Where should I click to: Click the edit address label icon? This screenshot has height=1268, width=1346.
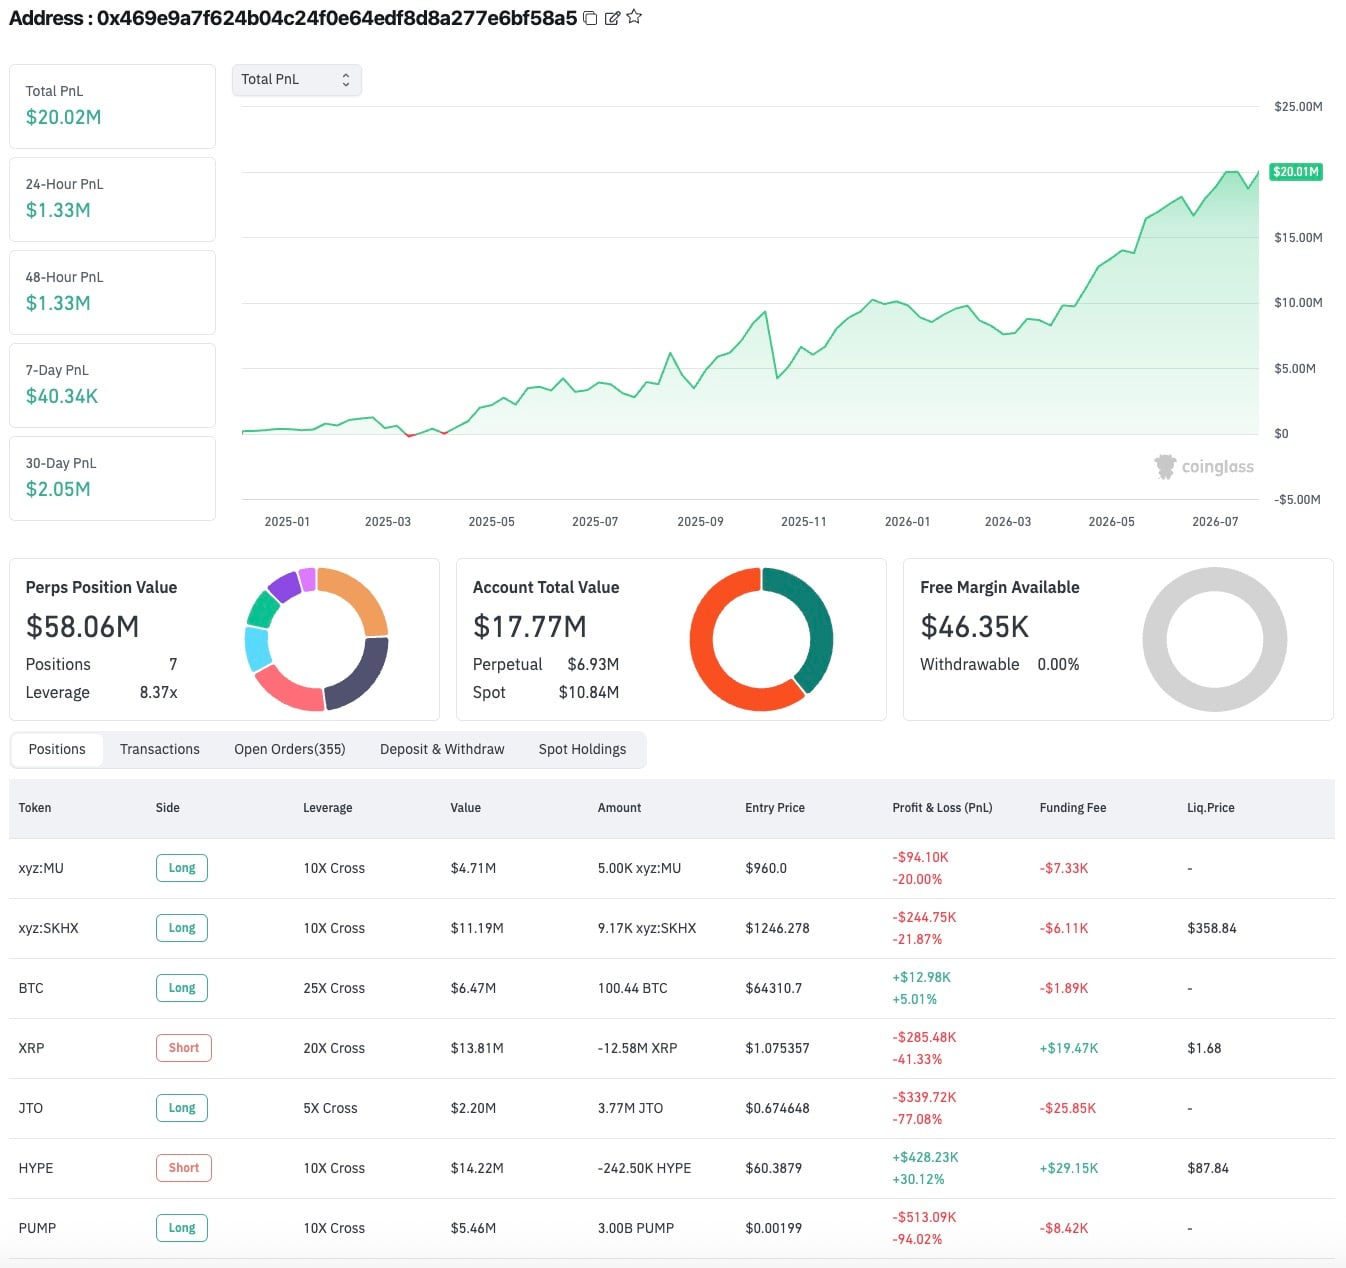pyautogui.click(x=612, y=18)
